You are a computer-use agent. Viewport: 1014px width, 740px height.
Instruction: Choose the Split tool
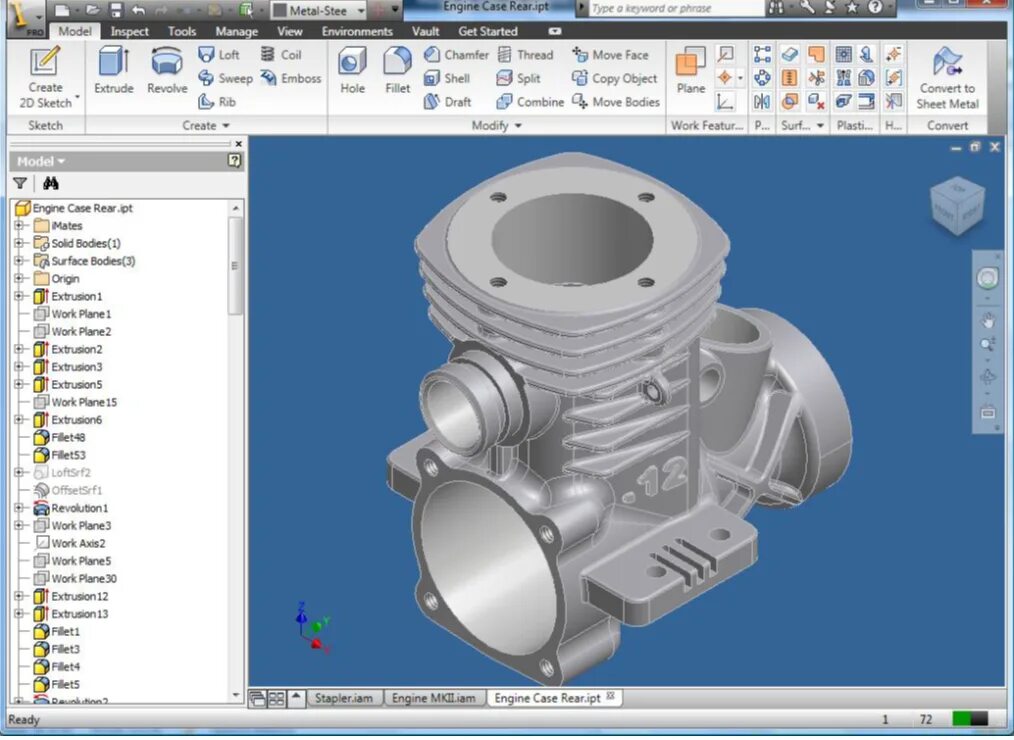519,78
